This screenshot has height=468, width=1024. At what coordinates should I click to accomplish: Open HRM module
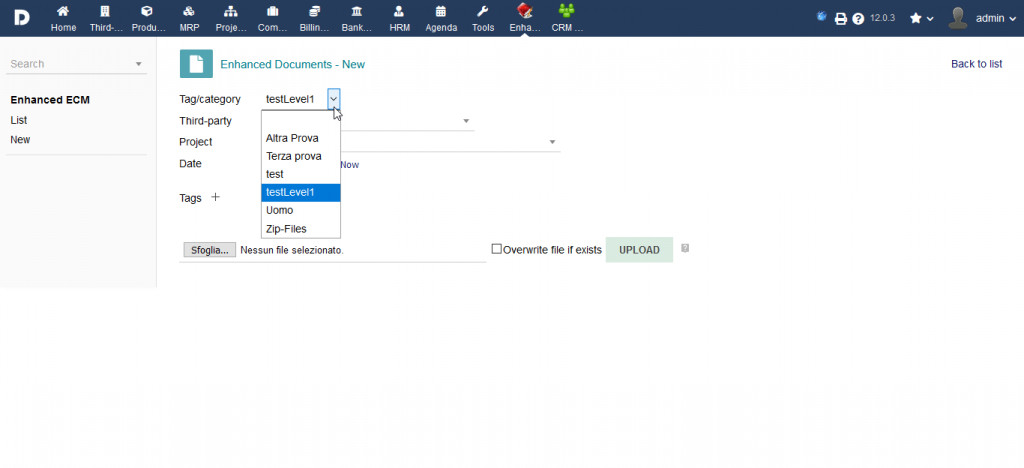[x=399, y=18]
